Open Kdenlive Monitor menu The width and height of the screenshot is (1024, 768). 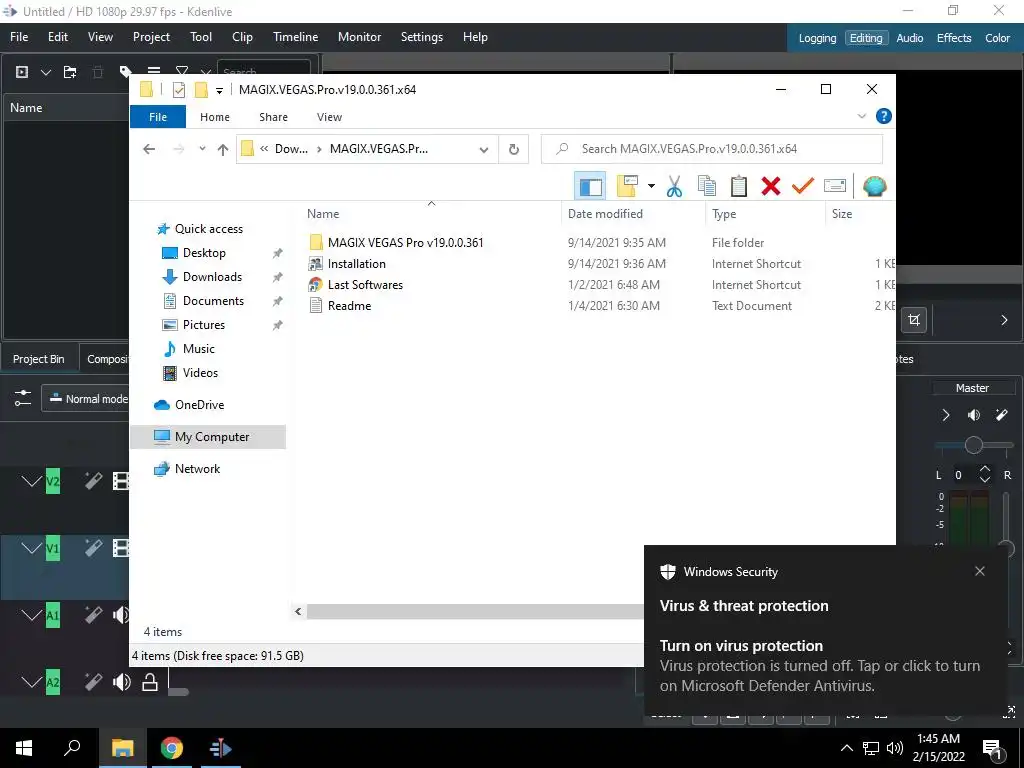(359, 37)
